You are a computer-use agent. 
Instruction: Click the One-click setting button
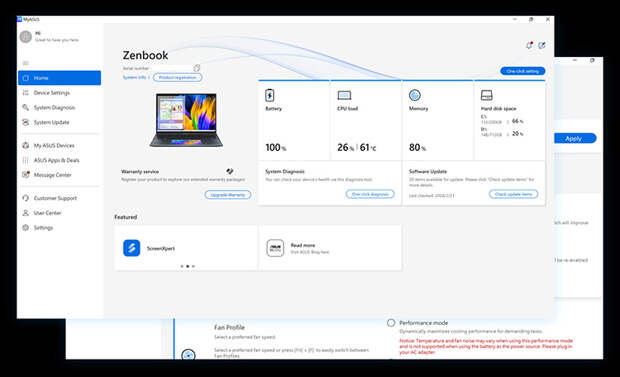[x=523, y=71]
